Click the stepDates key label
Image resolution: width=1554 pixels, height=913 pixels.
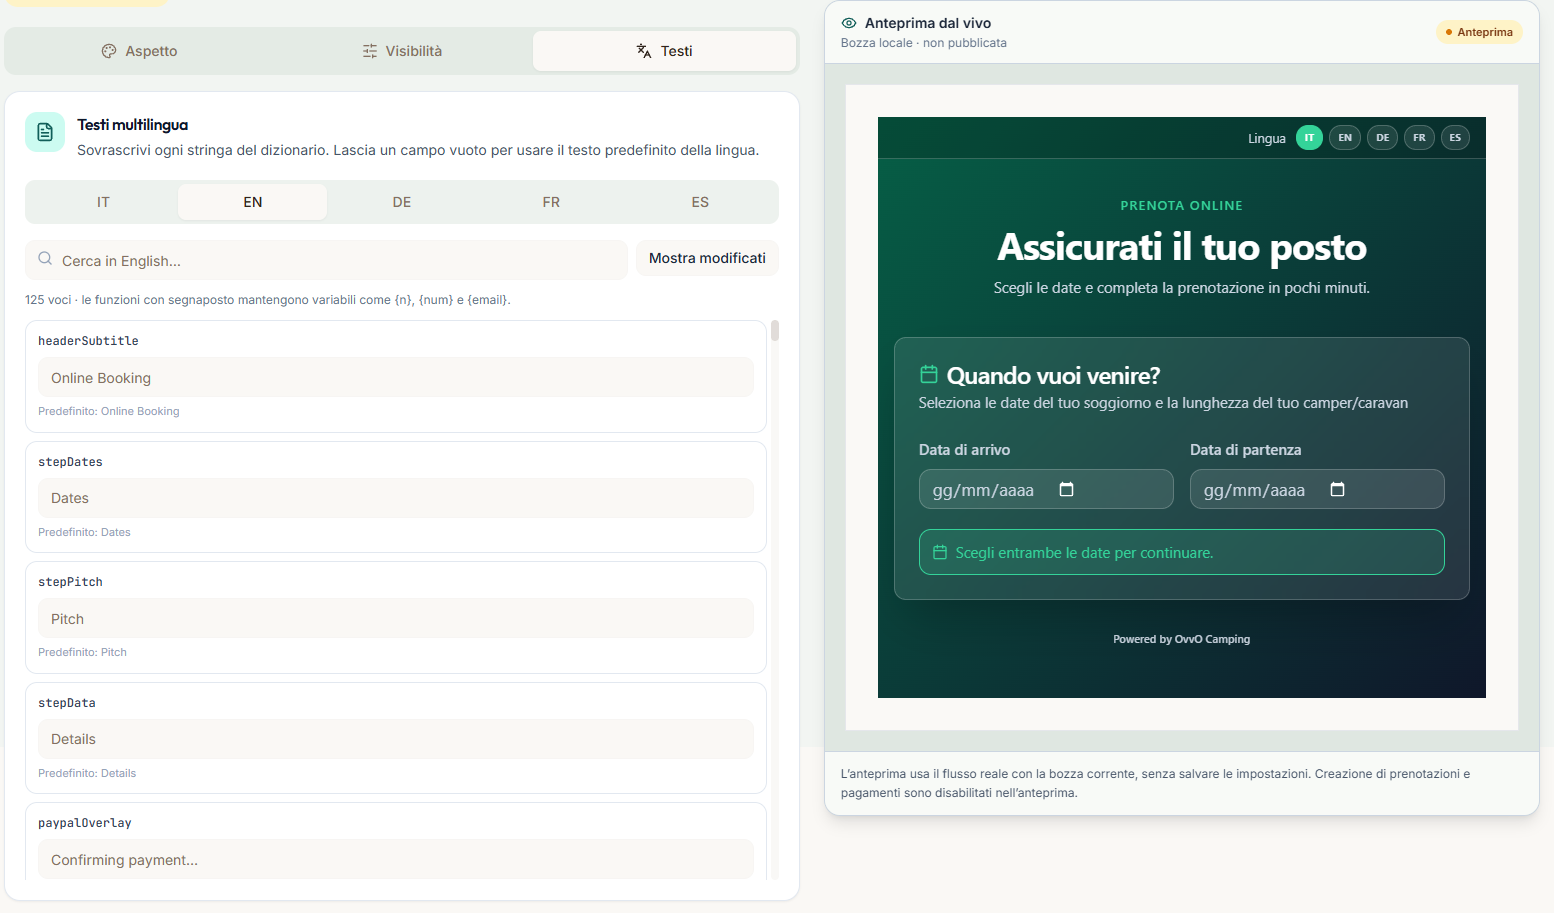click(70, 462)
